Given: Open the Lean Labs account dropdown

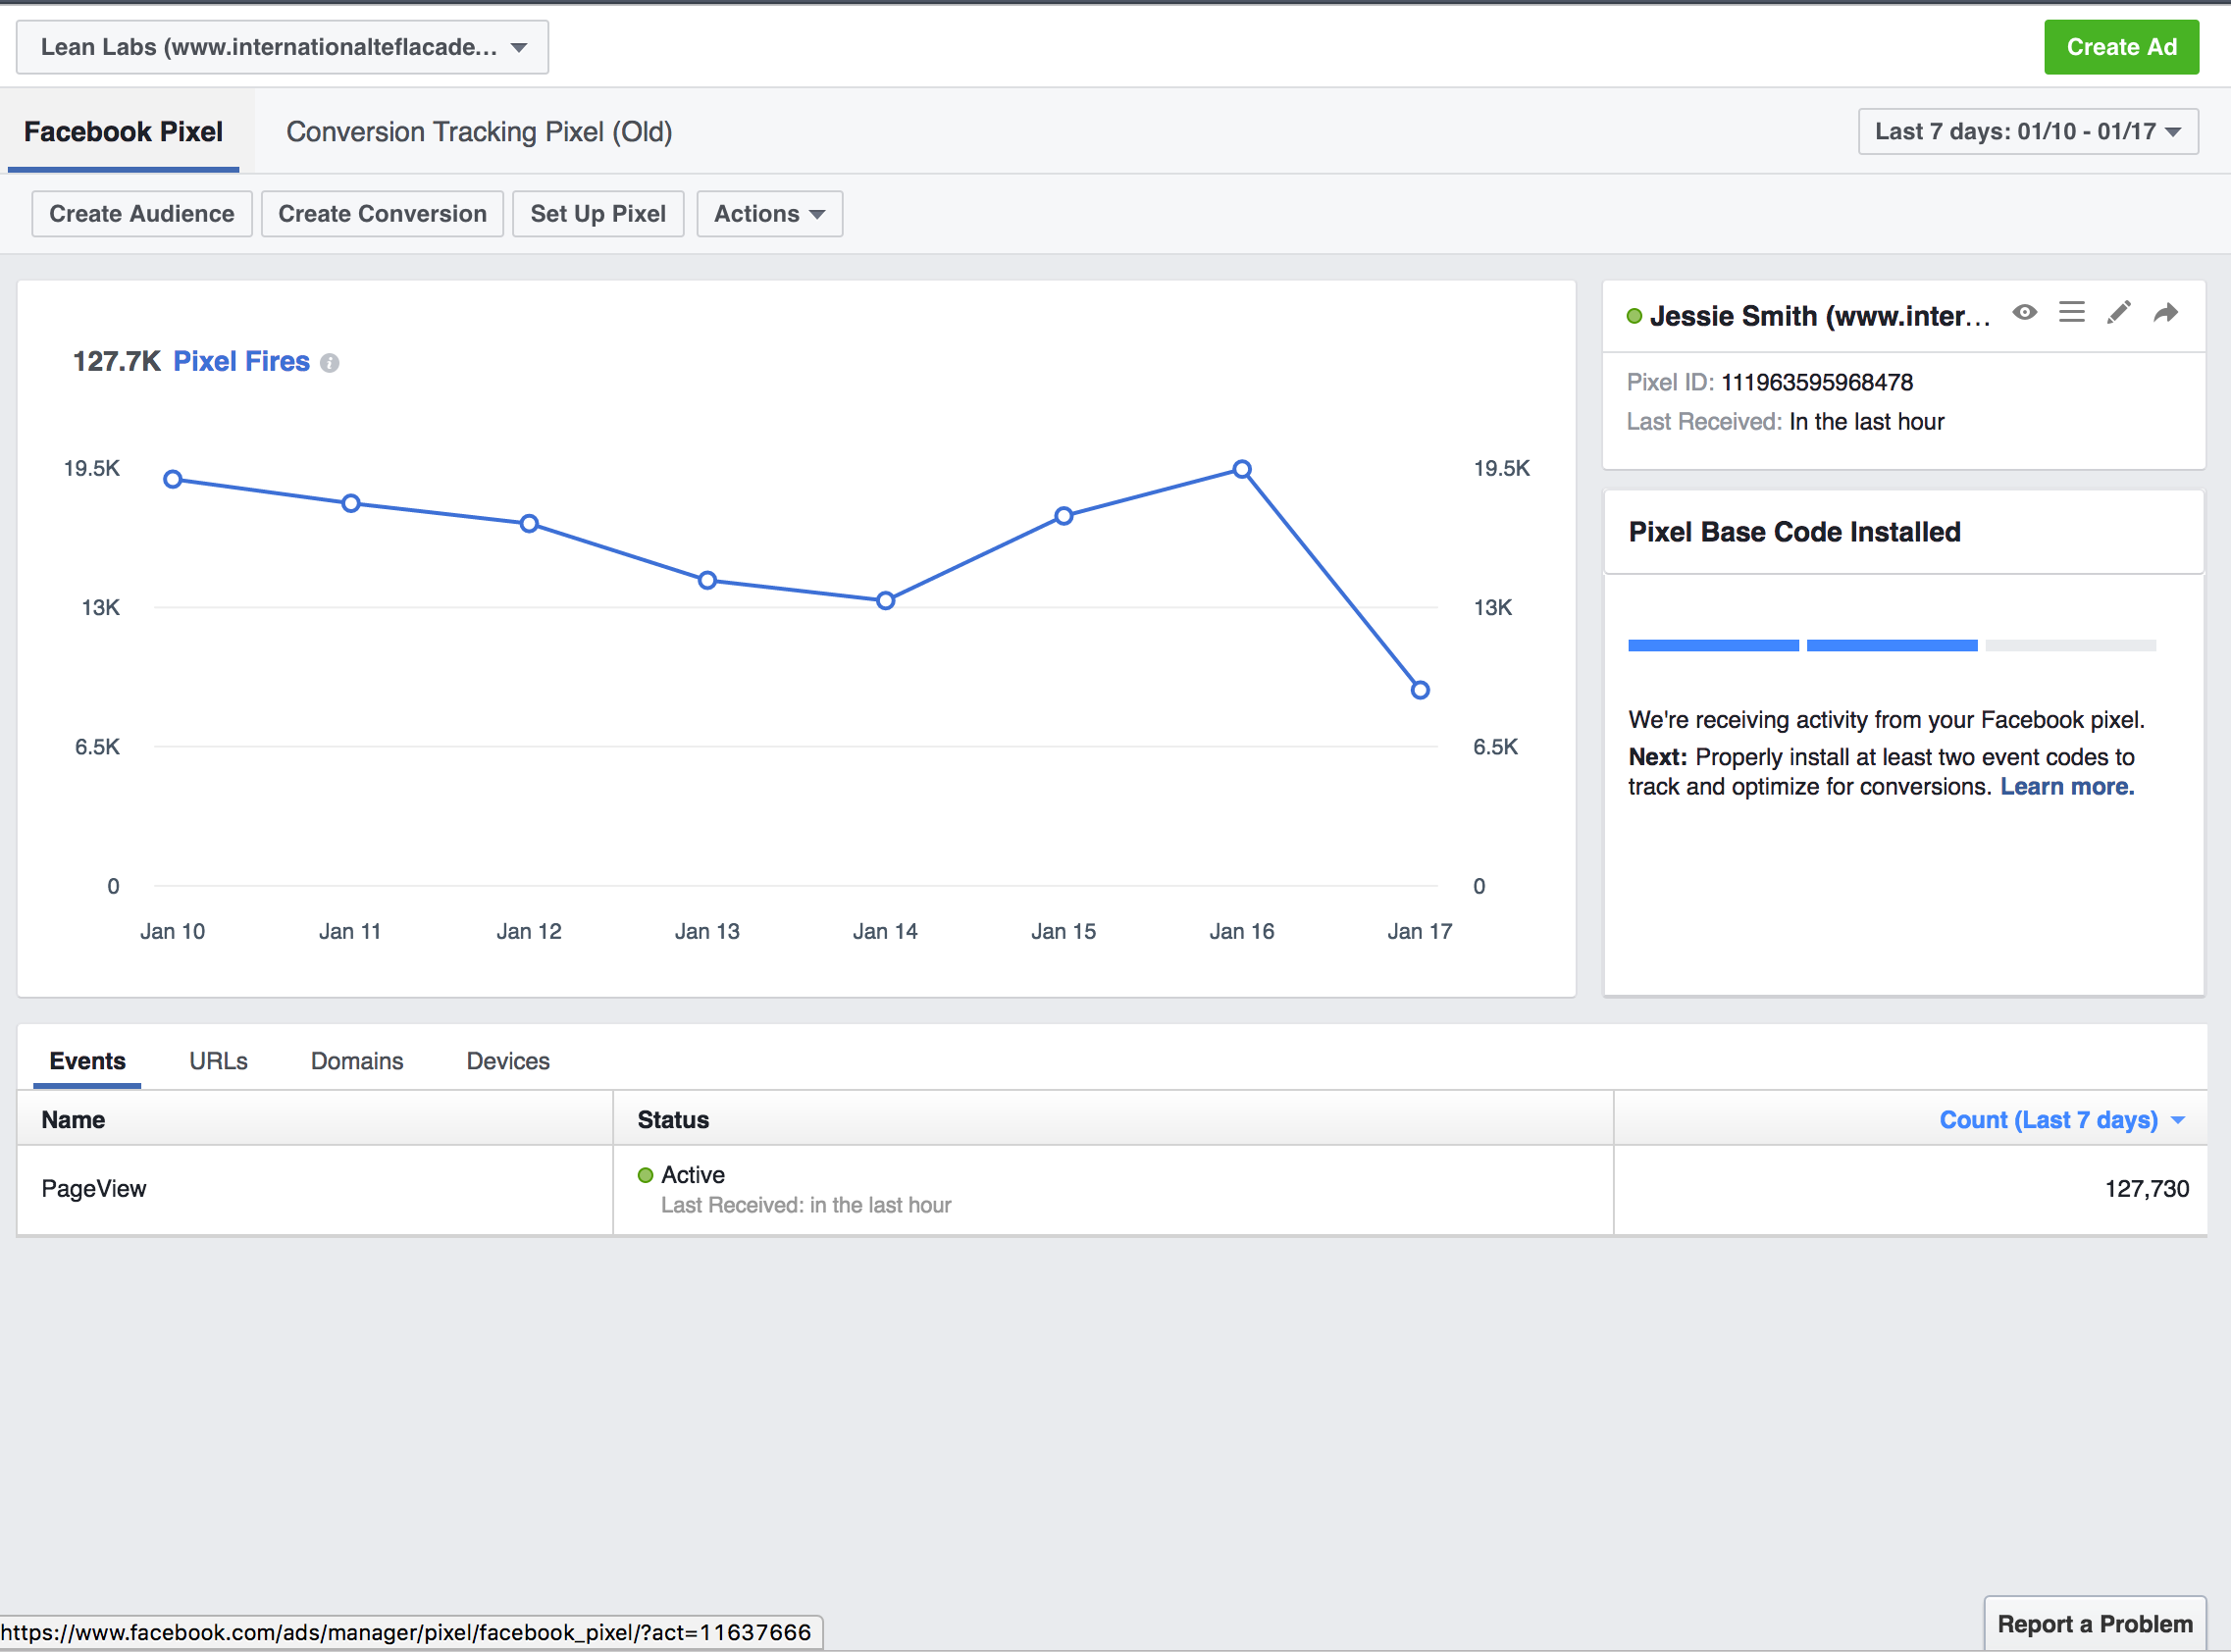Looking at the screenshot, I should click(282, 47).
